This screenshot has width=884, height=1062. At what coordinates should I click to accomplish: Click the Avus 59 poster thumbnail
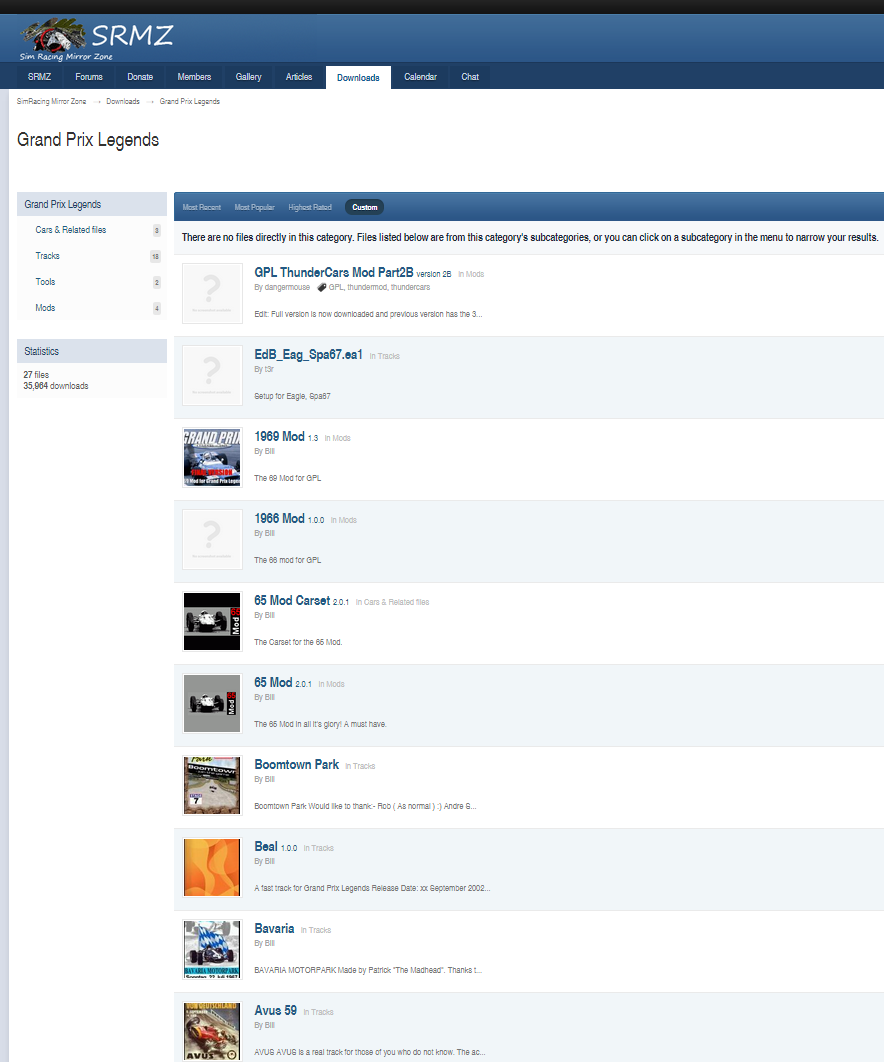point(212,1031)
